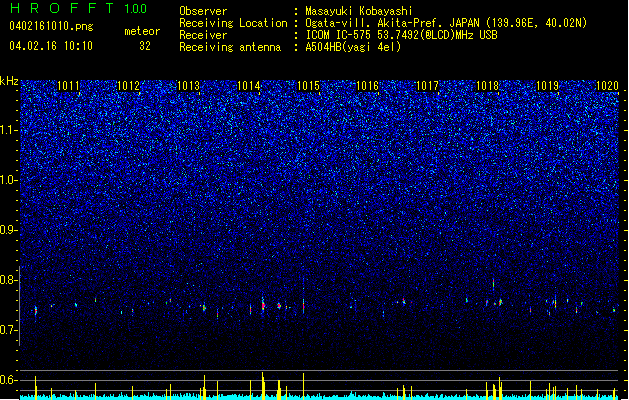Click the Receiving antenna field label
Image resolution: width=629 pixels, height=400 pixels.
230,47
